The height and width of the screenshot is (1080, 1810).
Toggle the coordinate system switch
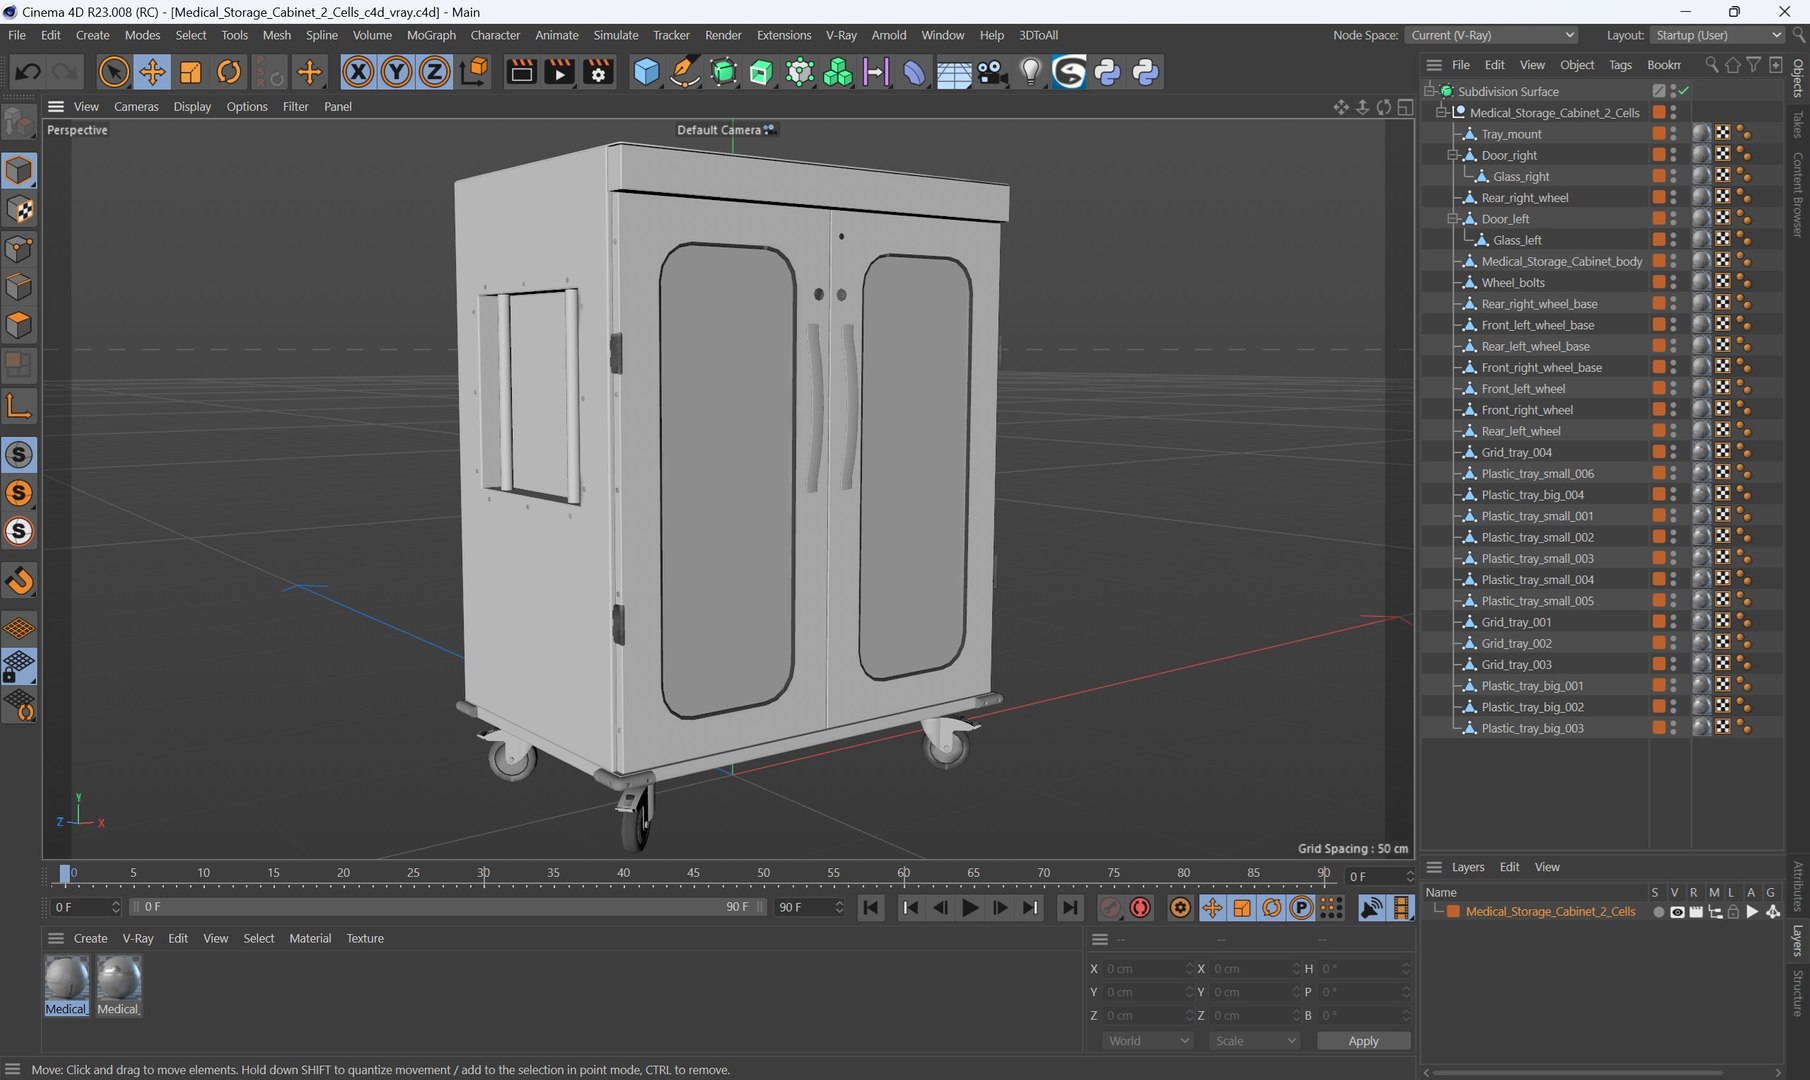click(x=474, y=72)
